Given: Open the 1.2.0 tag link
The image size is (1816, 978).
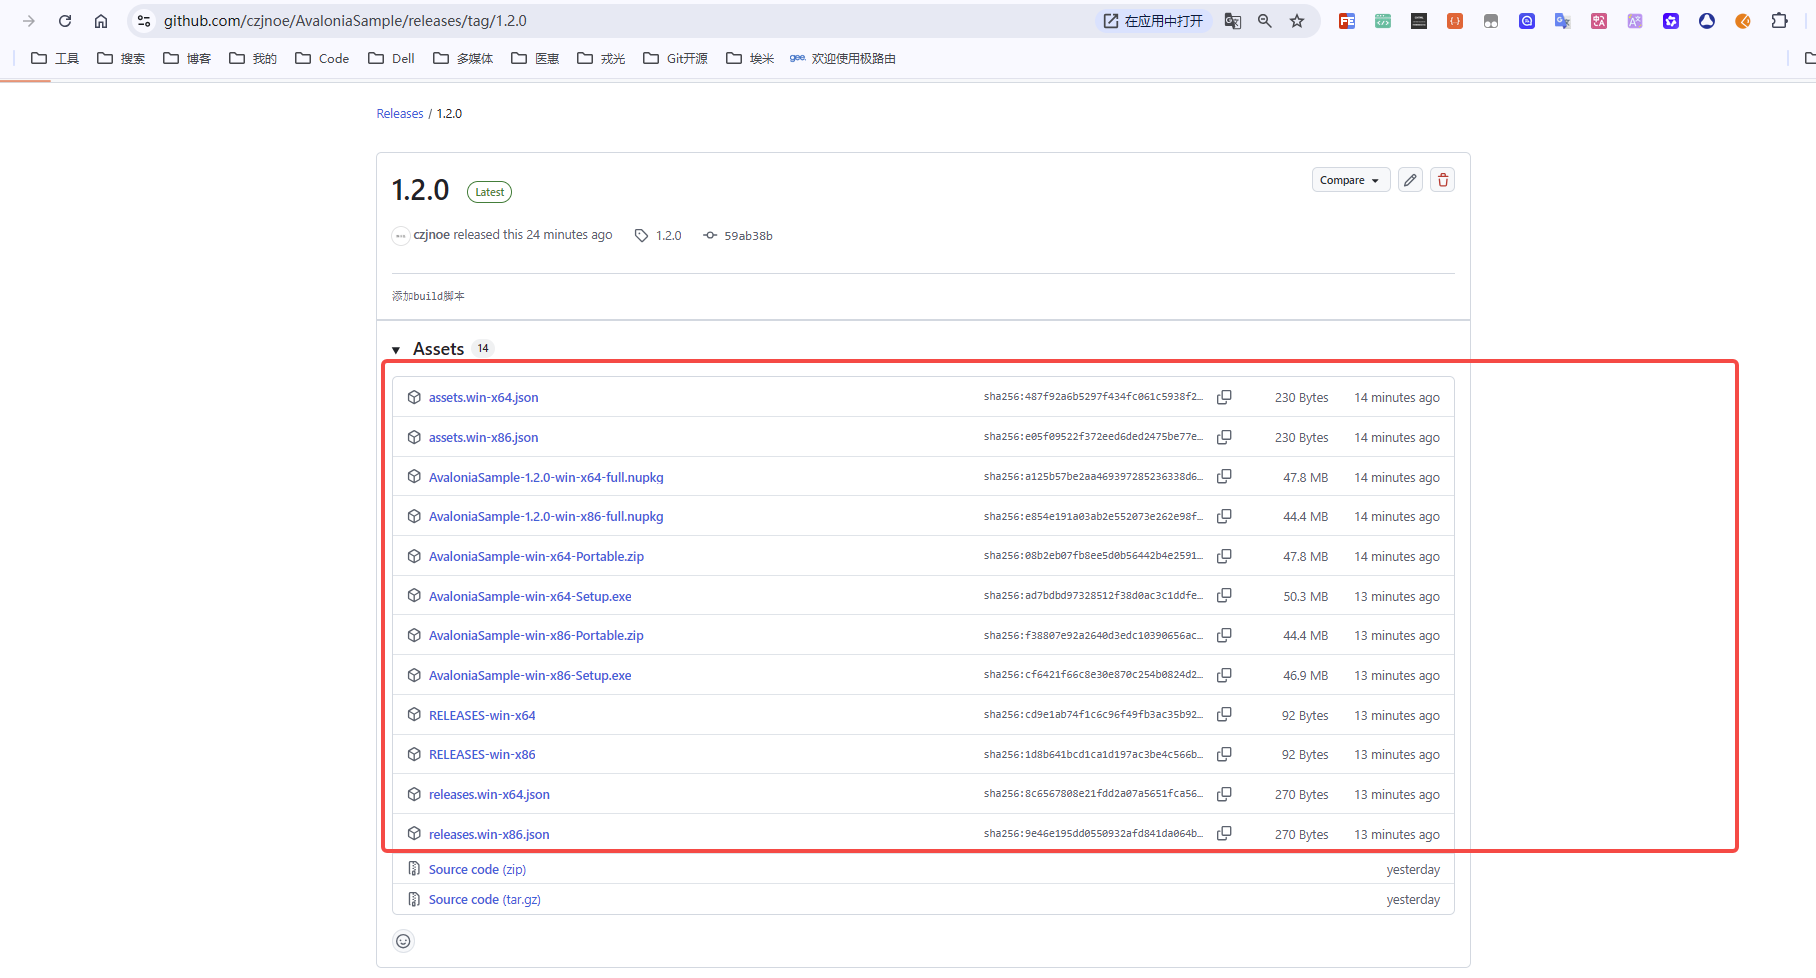Looking at the screenshot, I should [x=658, y=236].
